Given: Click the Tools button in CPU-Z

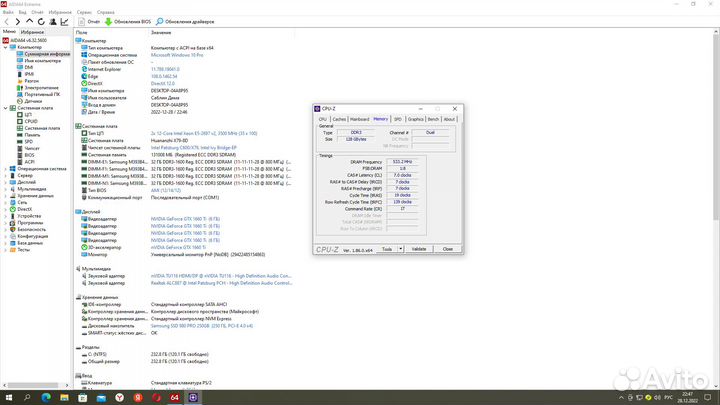Looking at the screenshot, I should pos(387,249).
